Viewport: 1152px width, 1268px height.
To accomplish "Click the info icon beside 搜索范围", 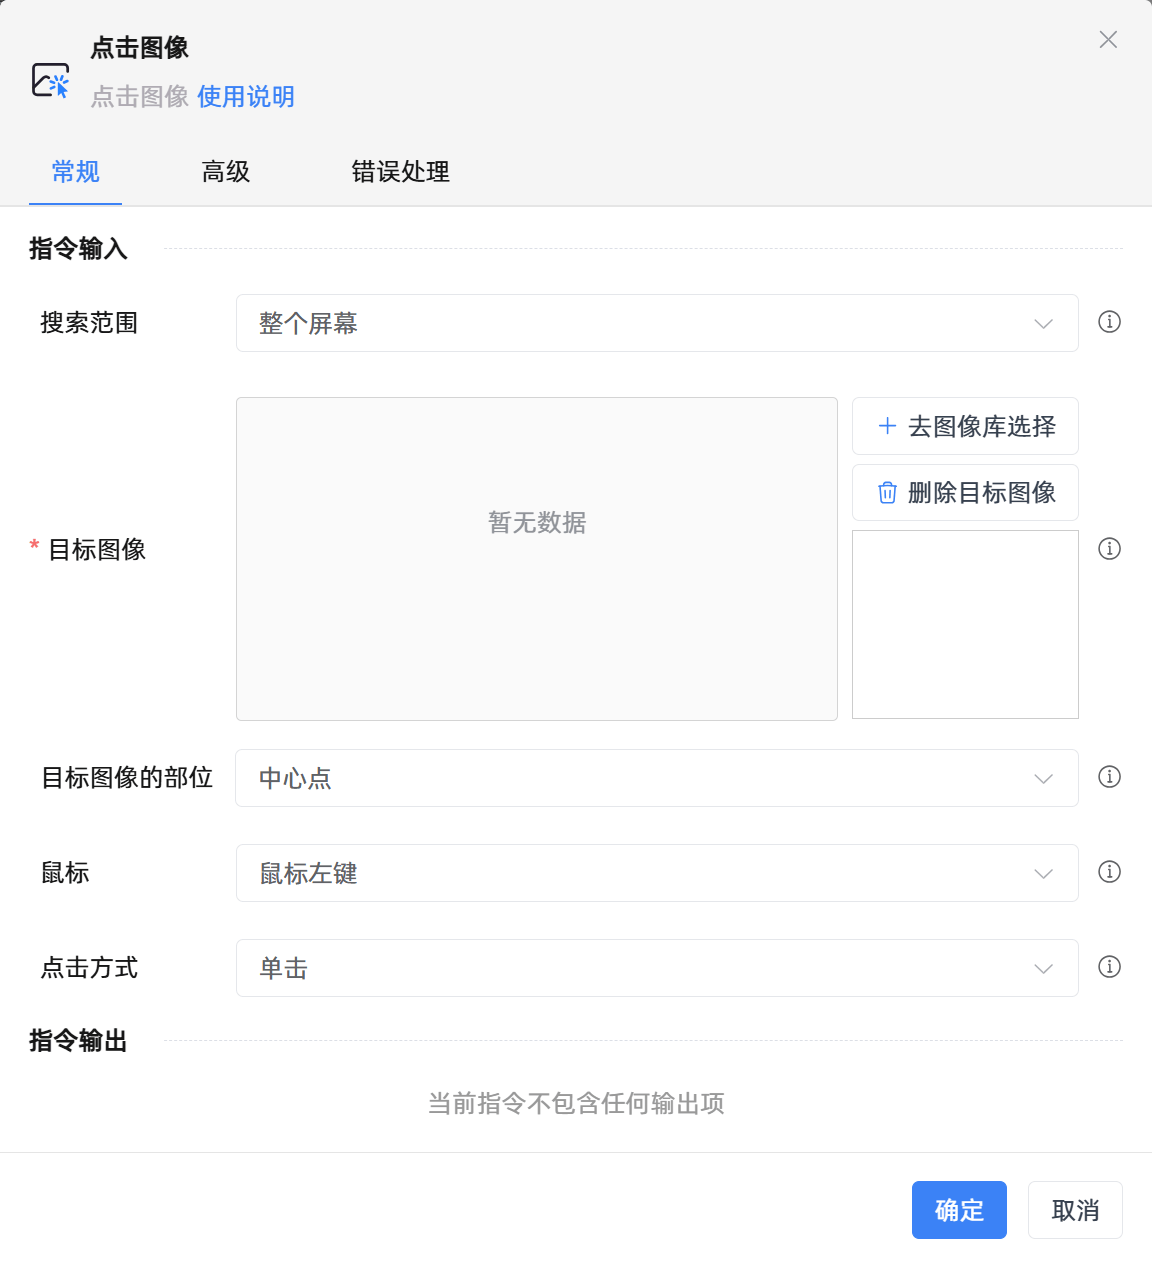I will (x=1109, y=323).
